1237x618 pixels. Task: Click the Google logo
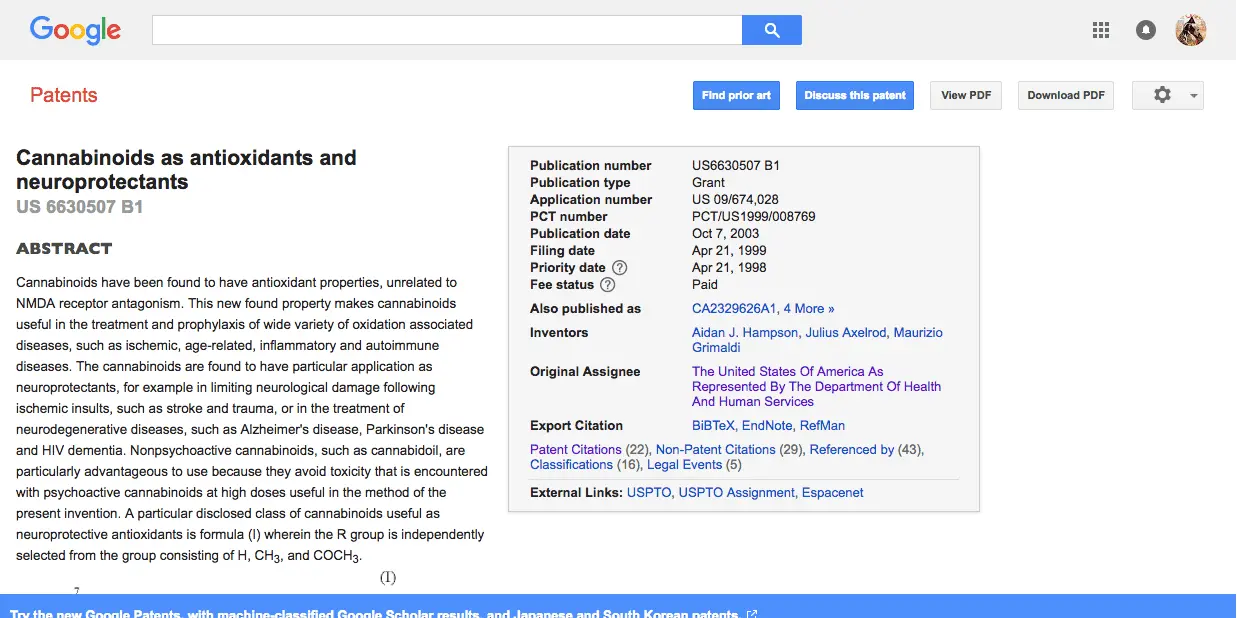[75, 30]
